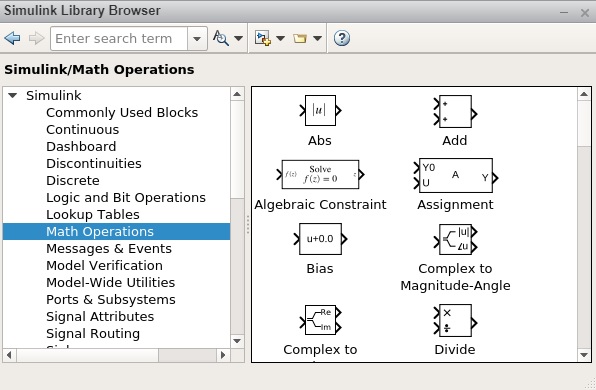Click the open folder icon
596x390 pixels.
tap(300, 38)
